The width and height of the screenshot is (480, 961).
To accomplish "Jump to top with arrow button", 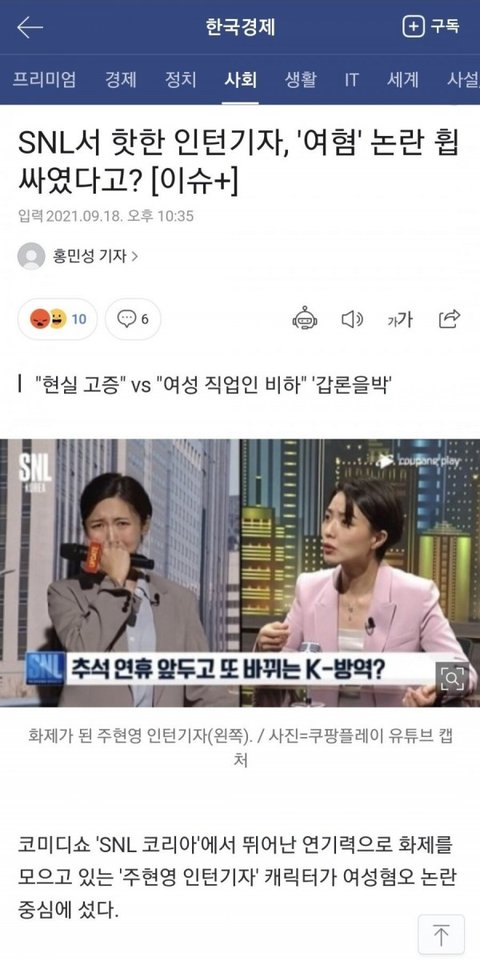I will click(441, 935).
